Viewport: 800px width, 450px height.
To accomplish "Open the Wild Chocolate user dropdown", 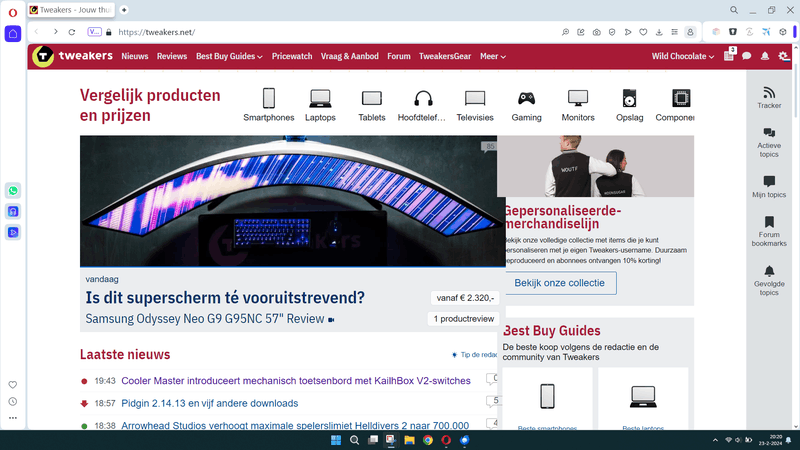I will click(683, 56).
